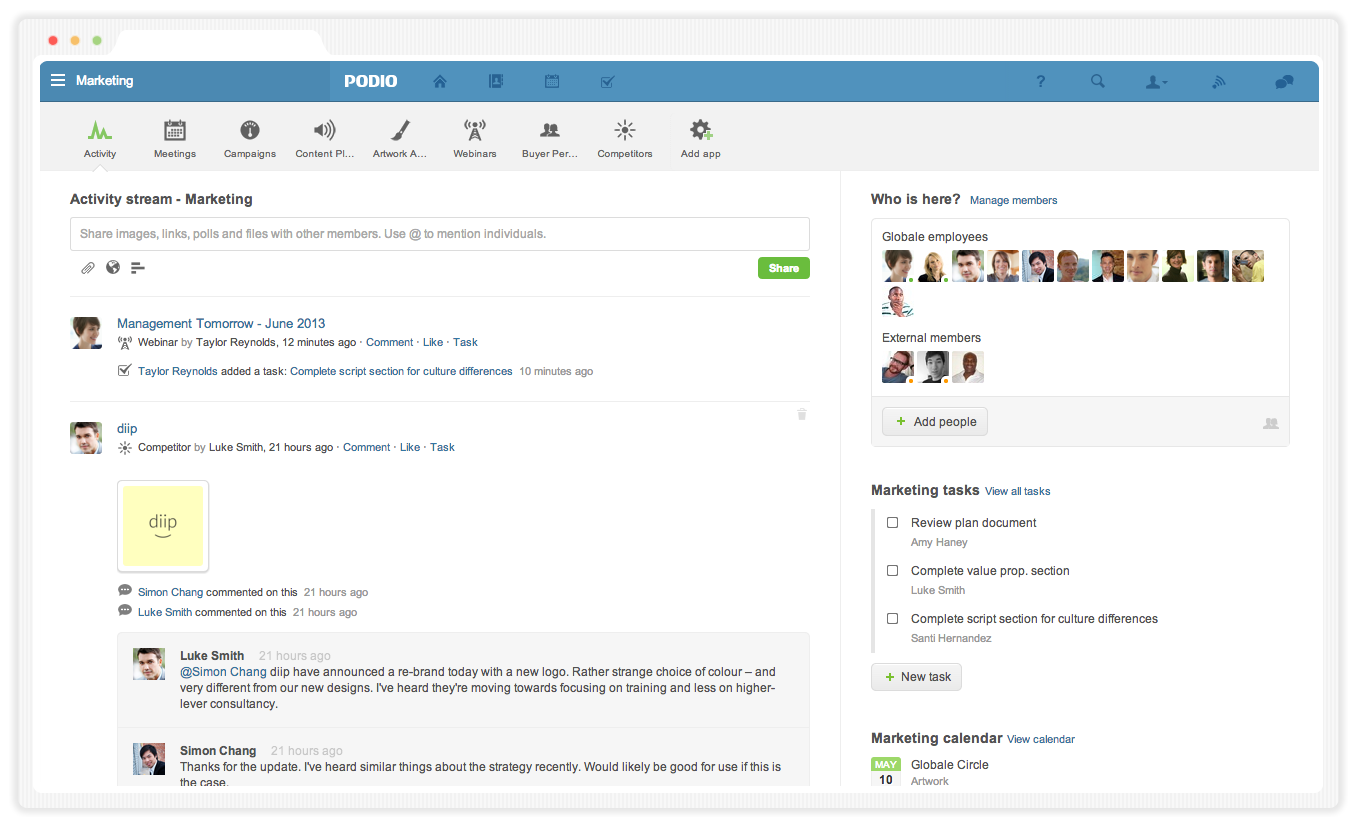Image resolution: width=1357 pixels, height=827 pixels.
Task: Expand the user account dropdown
Action: (1156, 82)
